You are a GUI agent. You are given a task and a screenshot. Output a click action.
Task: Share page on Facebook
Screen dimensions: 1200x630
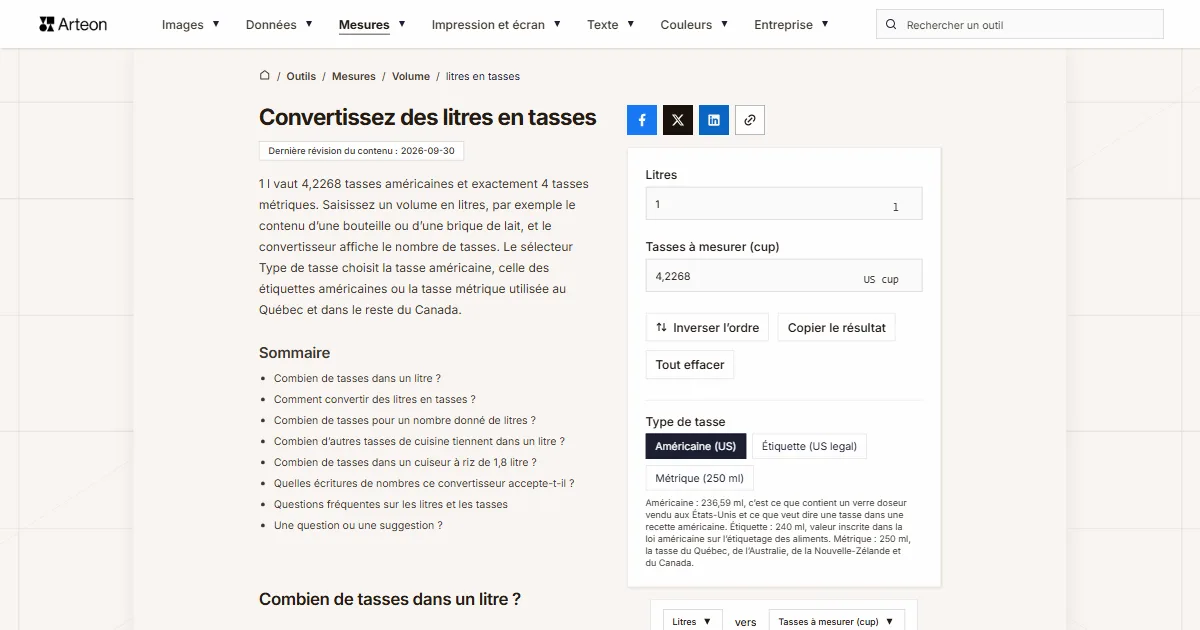pyautogui.click(x=642, y=120)
